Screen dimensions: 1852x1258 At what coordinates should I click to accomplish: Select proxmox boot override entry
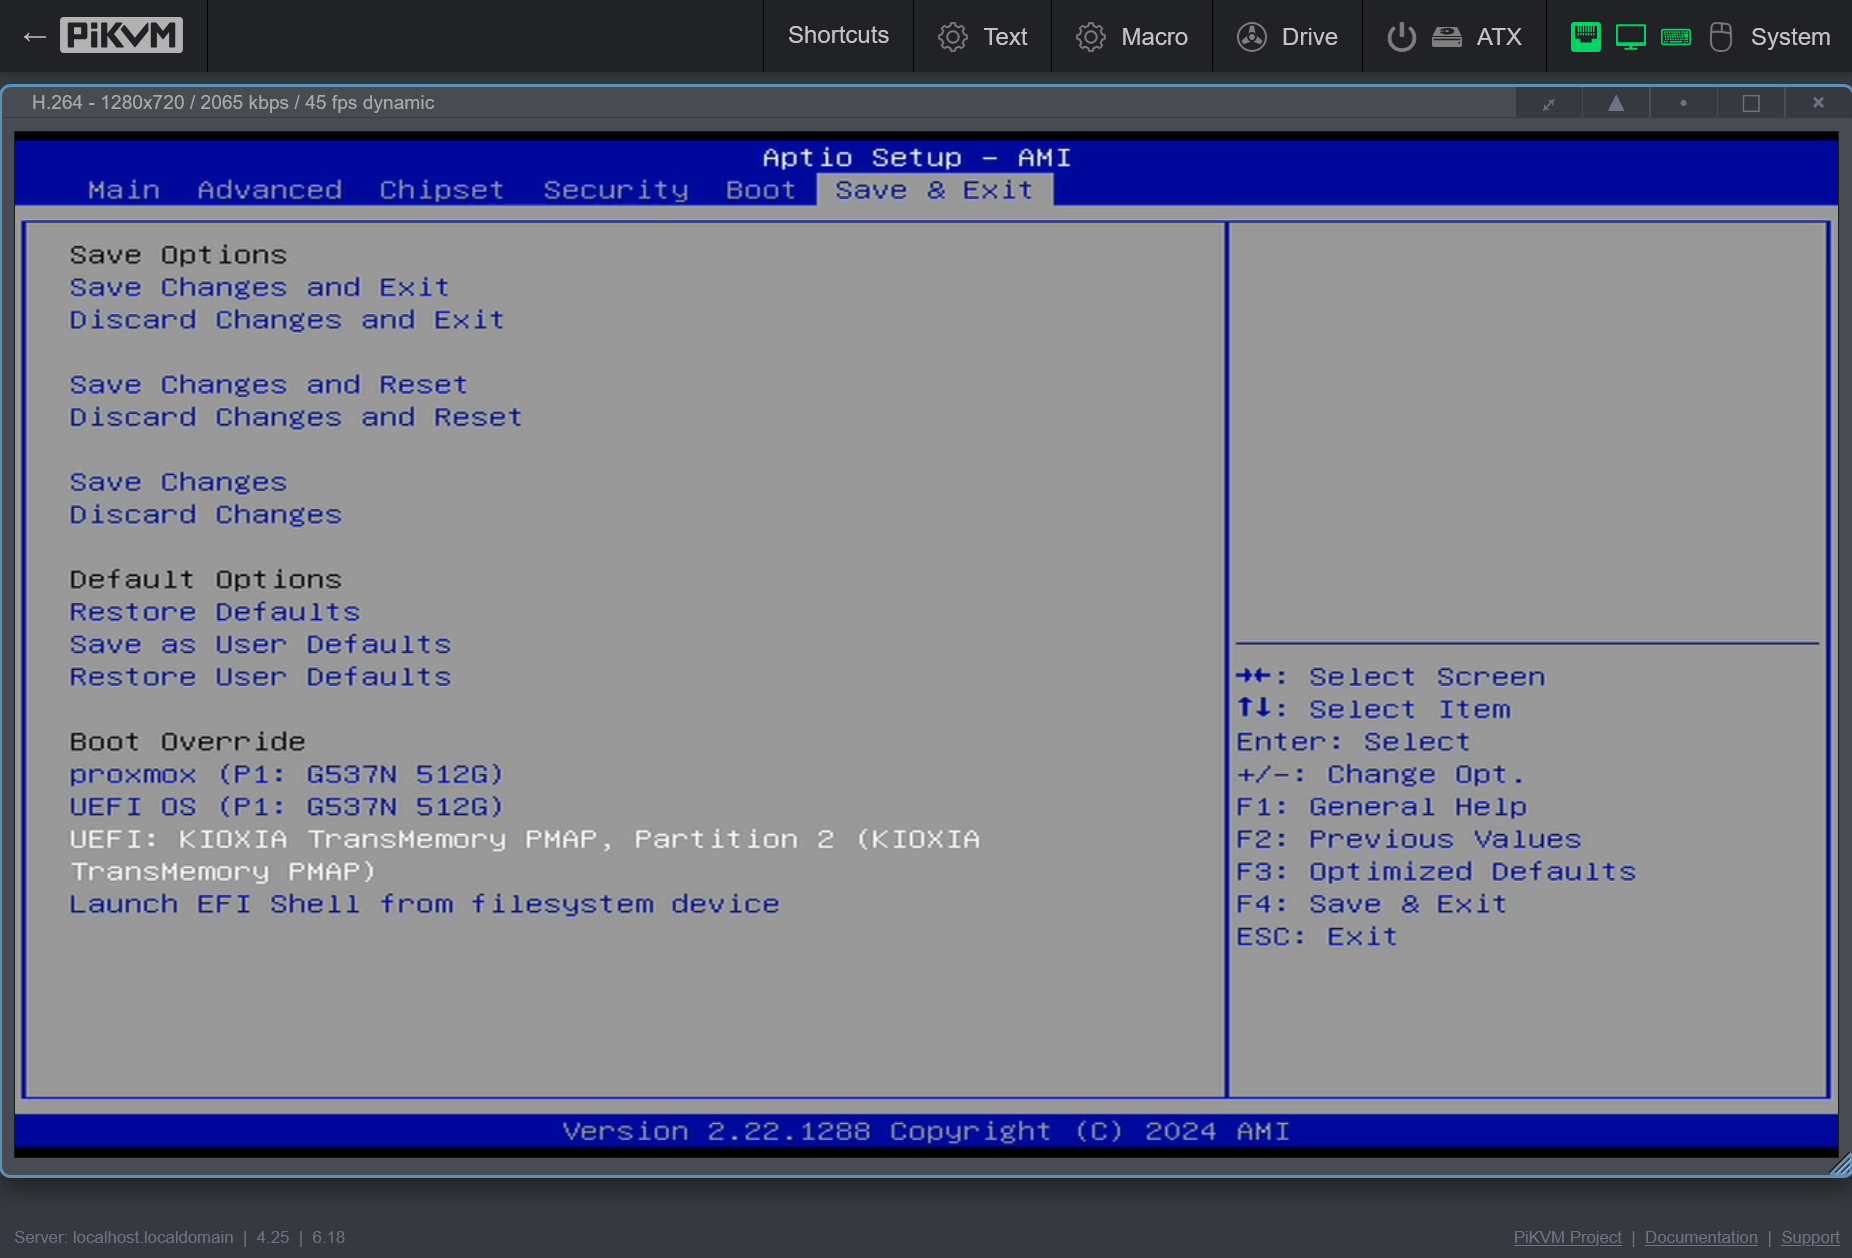pyautogui.click(x=286, y=775)
